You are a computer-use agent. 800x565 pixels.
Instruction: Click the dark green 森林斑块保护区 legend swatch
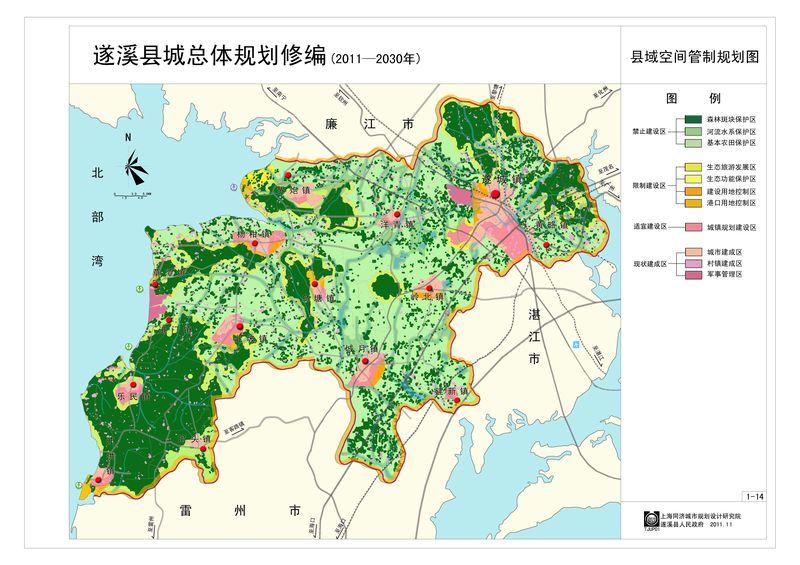(695, 119)
